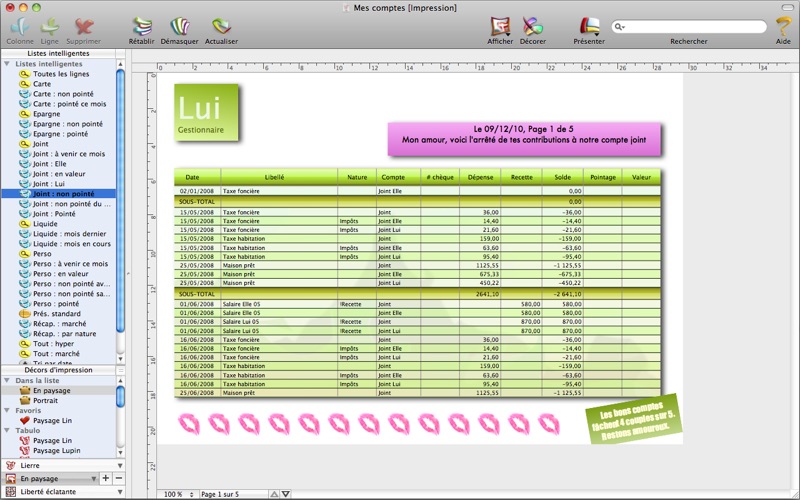The width and height of the screenshot is (800, 500).
Task: Remove decor with minus button
Action: pyautogui.click(x=119, y=479)
